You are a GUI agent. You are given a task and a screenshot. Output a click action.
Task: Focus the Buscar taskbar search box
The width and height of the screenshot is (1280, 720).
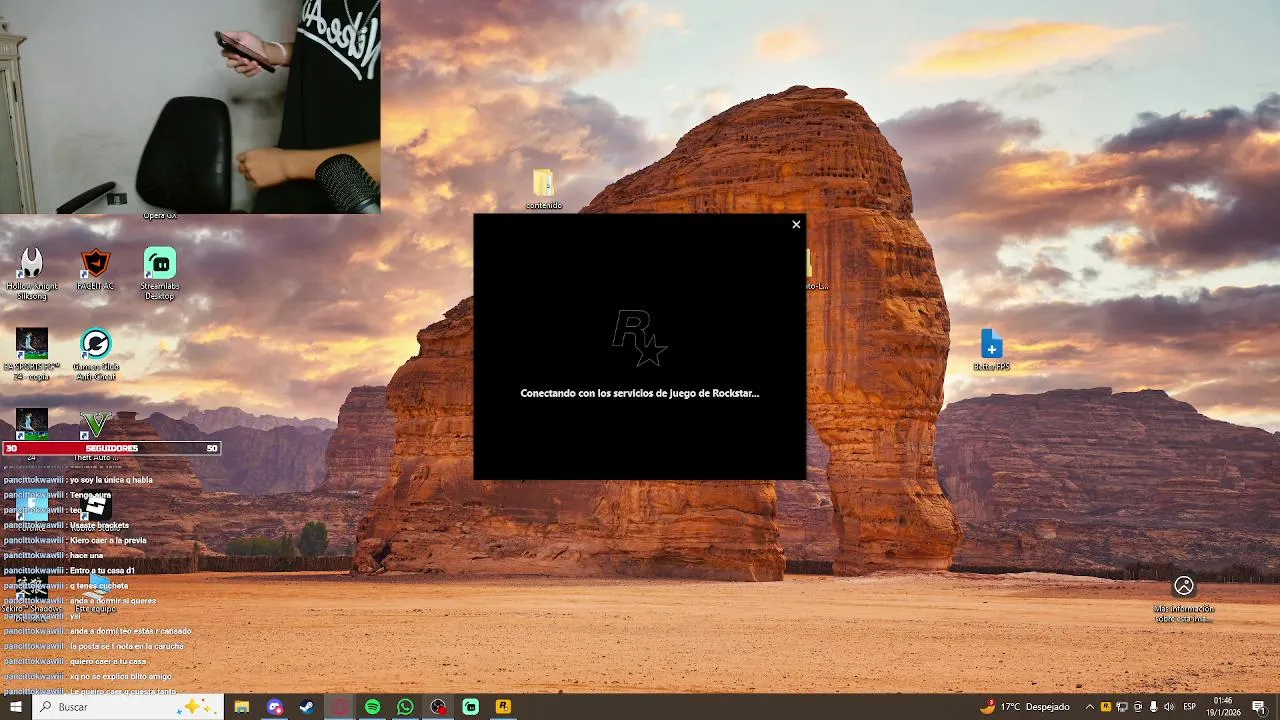coord(128,707)
